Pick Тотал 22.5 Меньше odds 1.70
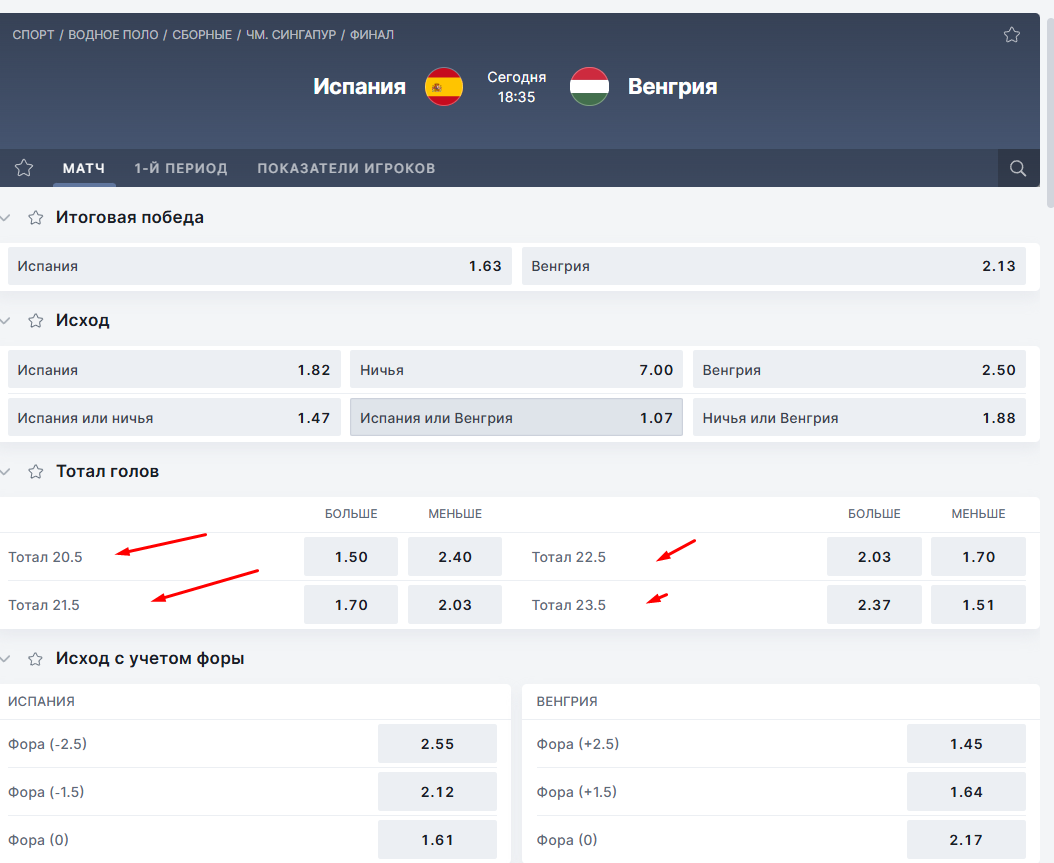This screenshot has height=863, width=1054. (x=978, y=557)
